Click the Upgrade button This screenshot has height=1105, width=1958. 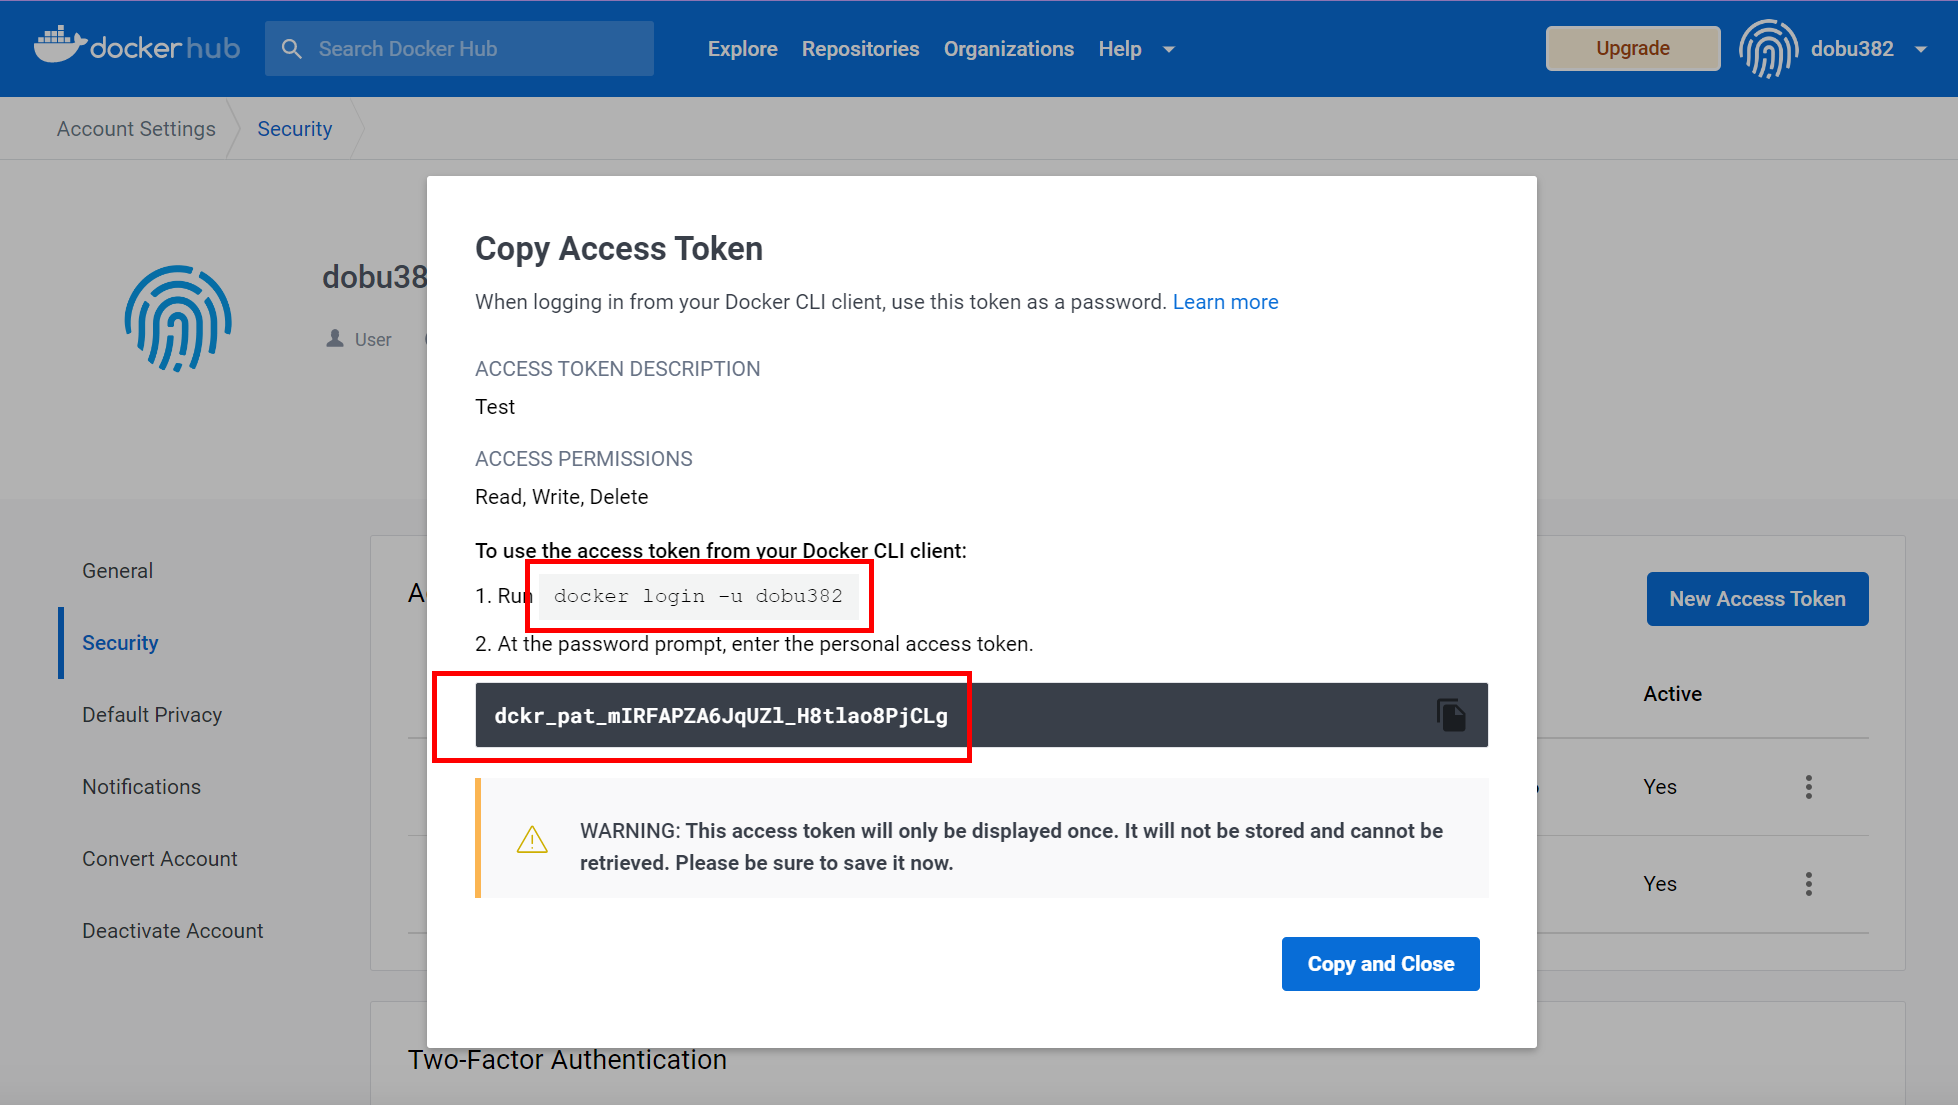[x=1632, y=48]
